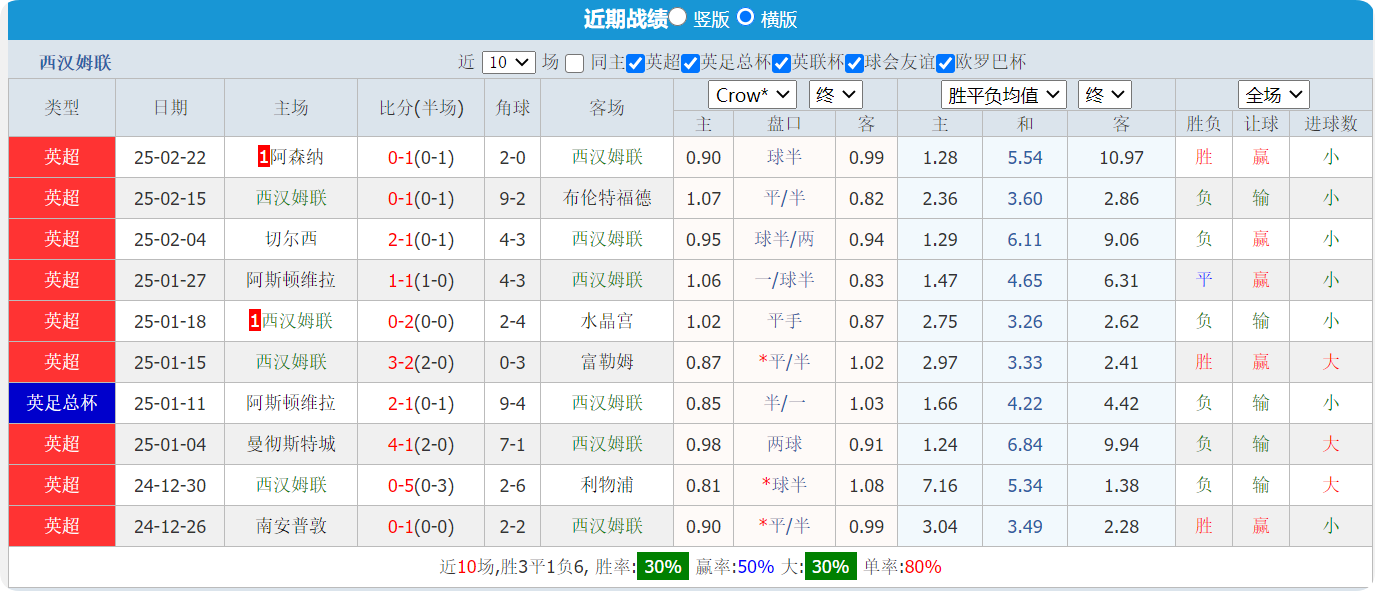Open the 终 dropdown beside 胜平负均值
1375x591 pixels.
tap(1105, 94)
